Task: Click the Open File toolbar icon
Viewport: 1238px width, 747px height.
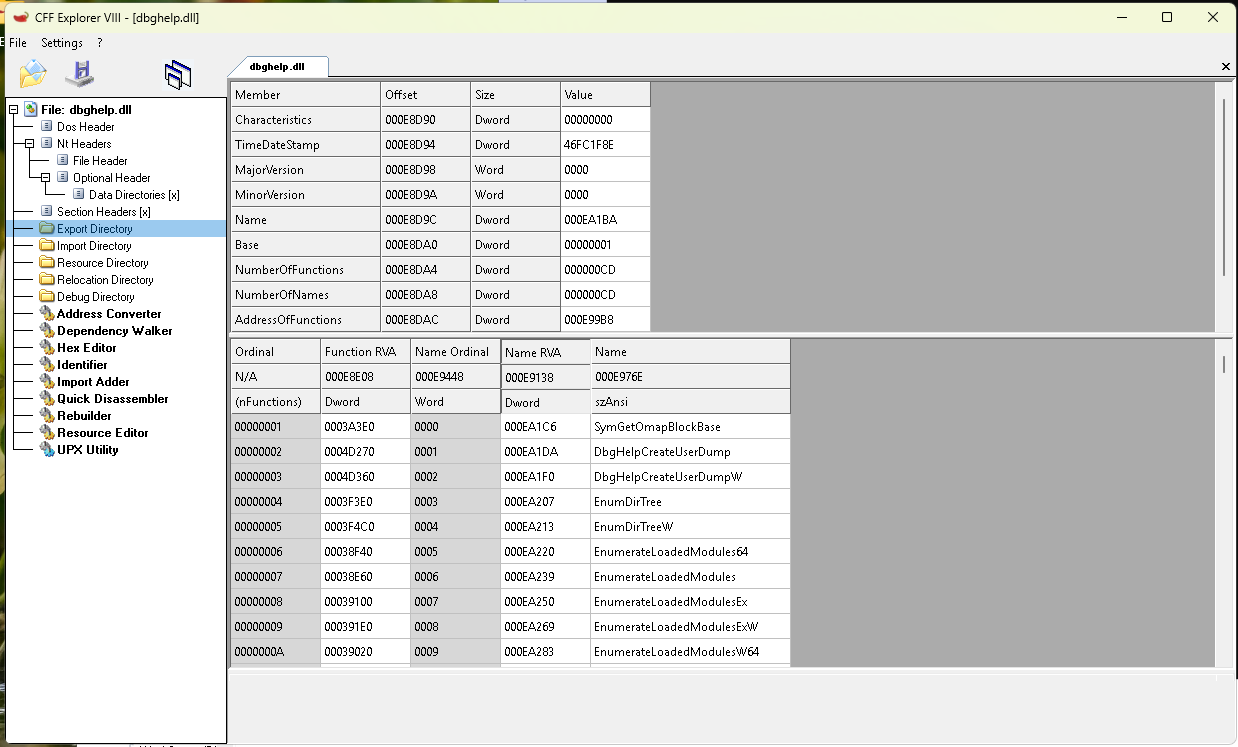Action: [x=33, y=74]
